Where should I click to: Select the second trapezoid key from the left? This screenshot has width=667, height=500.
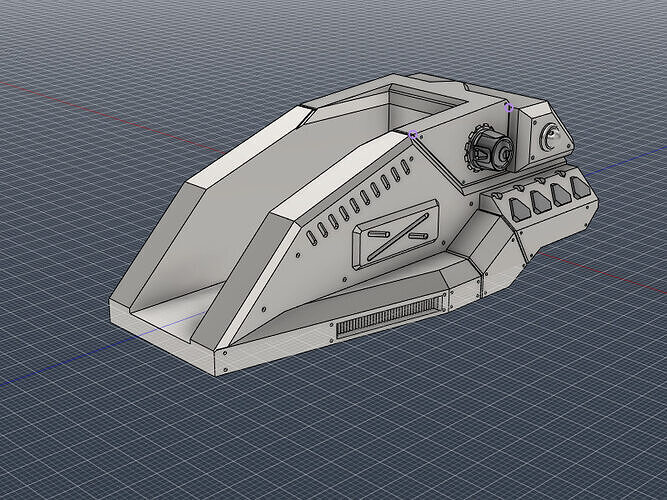(x=541, y=201)
